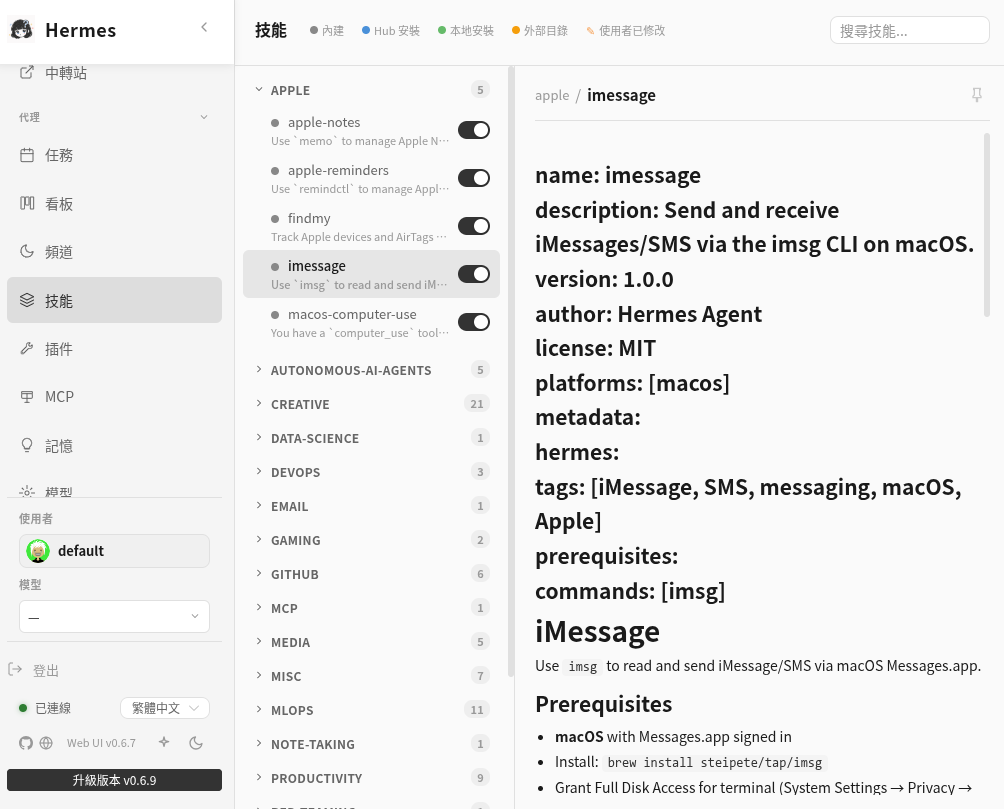The image size is (1004, 809).
Task: Expand the AUTONOMOUS-AI-AGENTS category
Action: point(371,370)
